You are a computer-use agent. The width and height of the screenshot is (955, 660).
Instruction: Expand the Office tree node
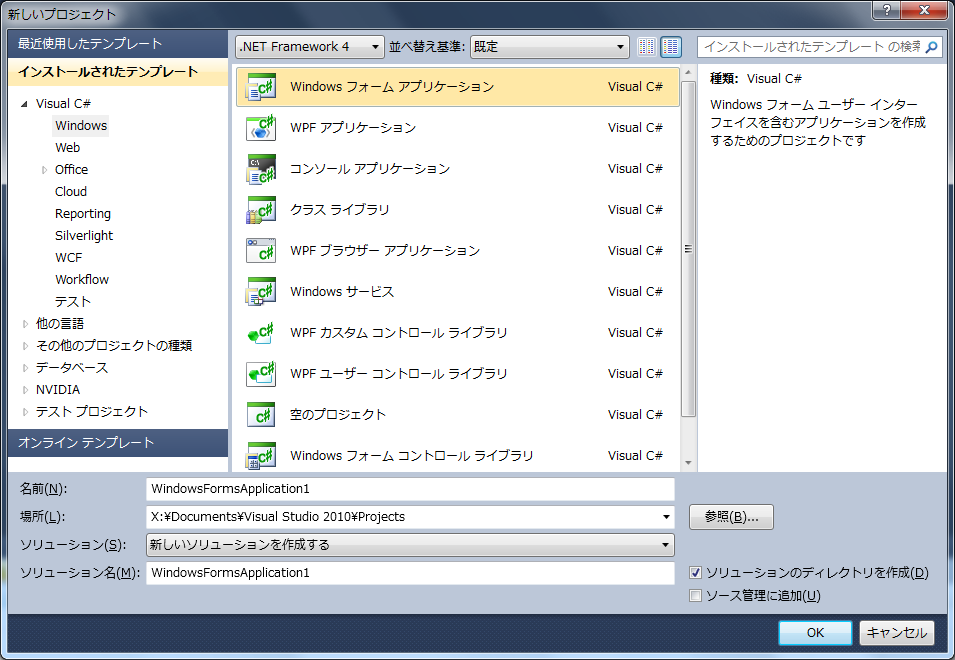pyautogui.click(x=44, y=170)
